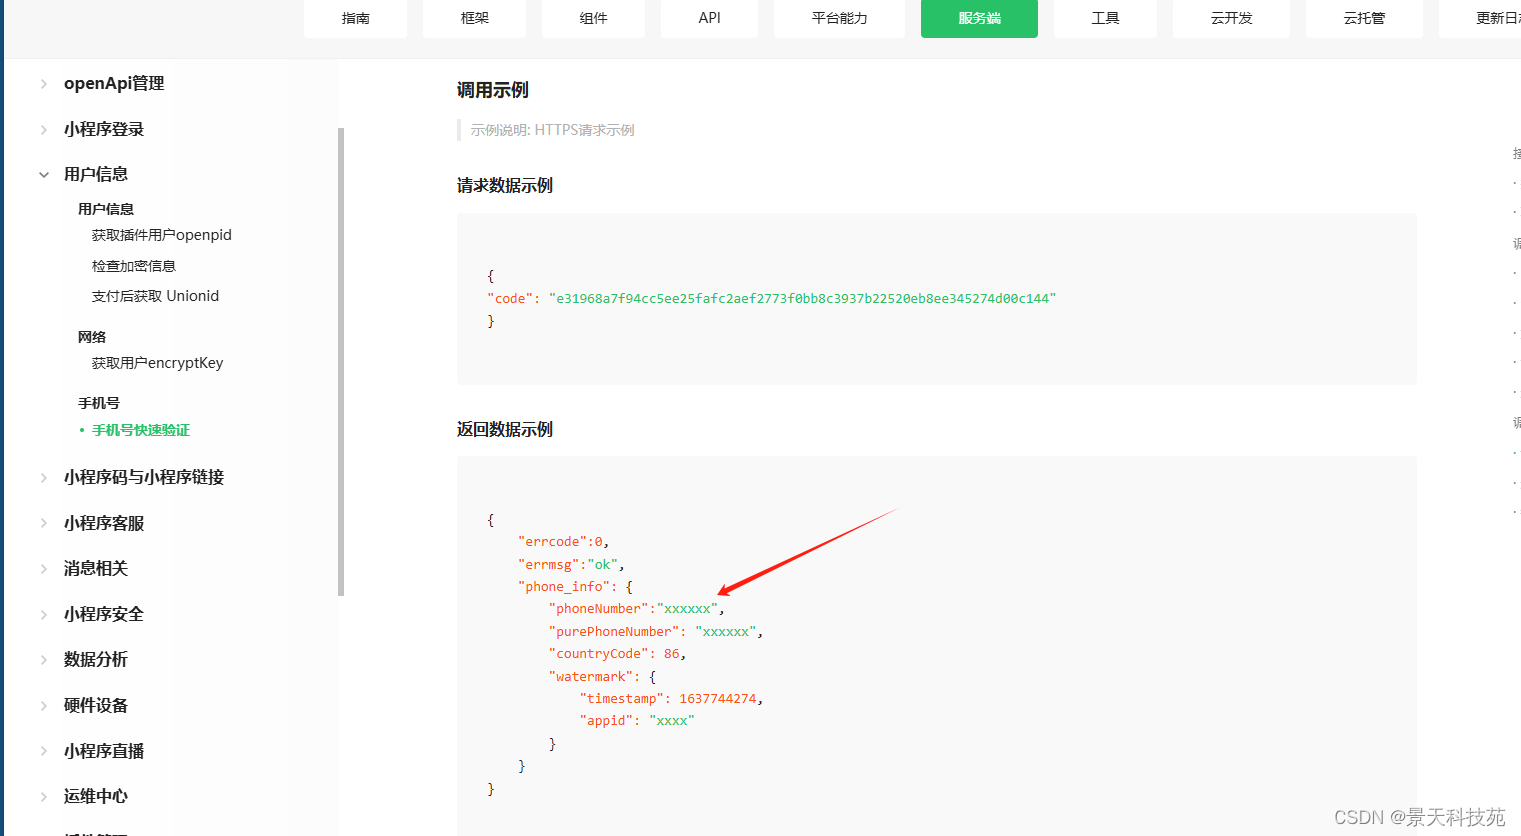Select 手机号快速验证 in sidebar
This screenshot has height=836, width=1521.
(x=141, y=430)
